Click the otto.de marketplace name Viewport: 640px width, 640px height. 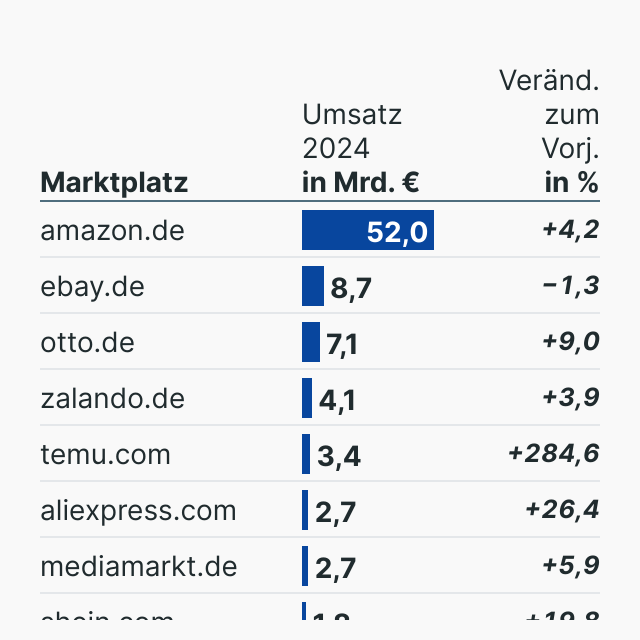point(87,343)
